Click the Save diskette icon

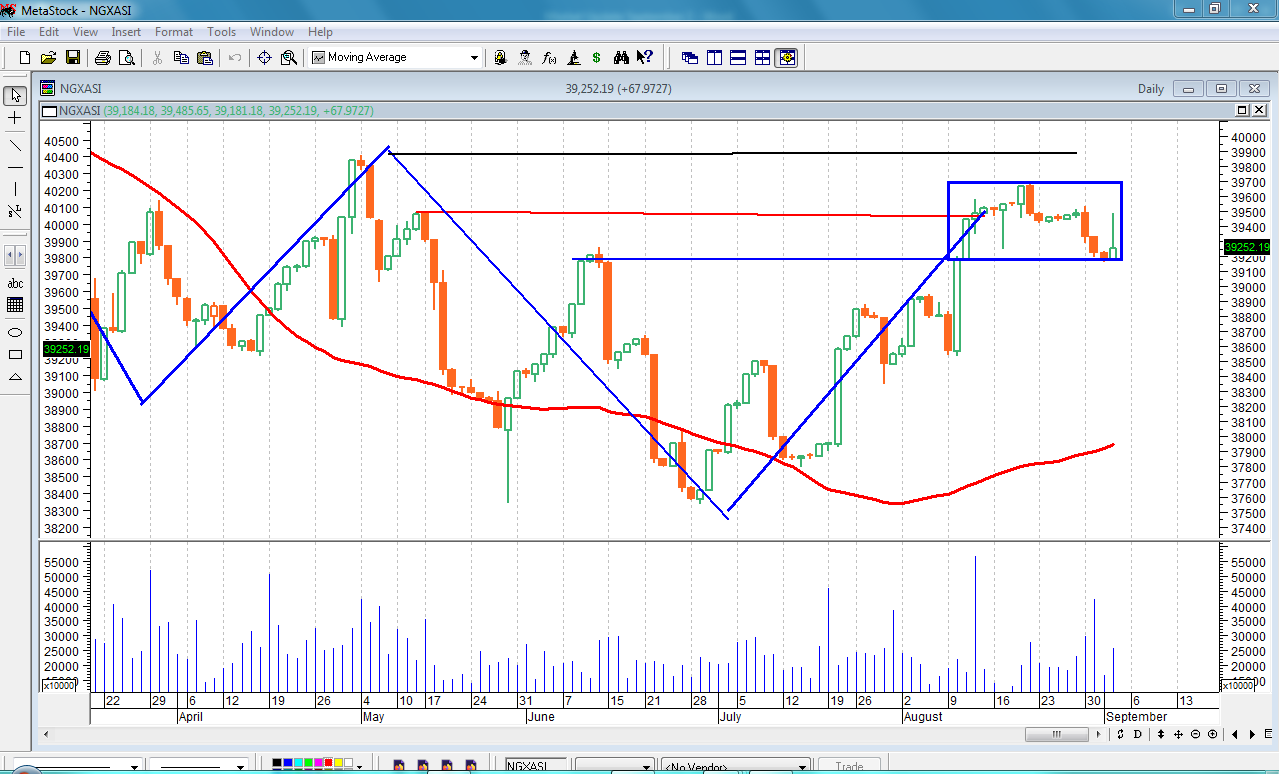click(73, 58)
